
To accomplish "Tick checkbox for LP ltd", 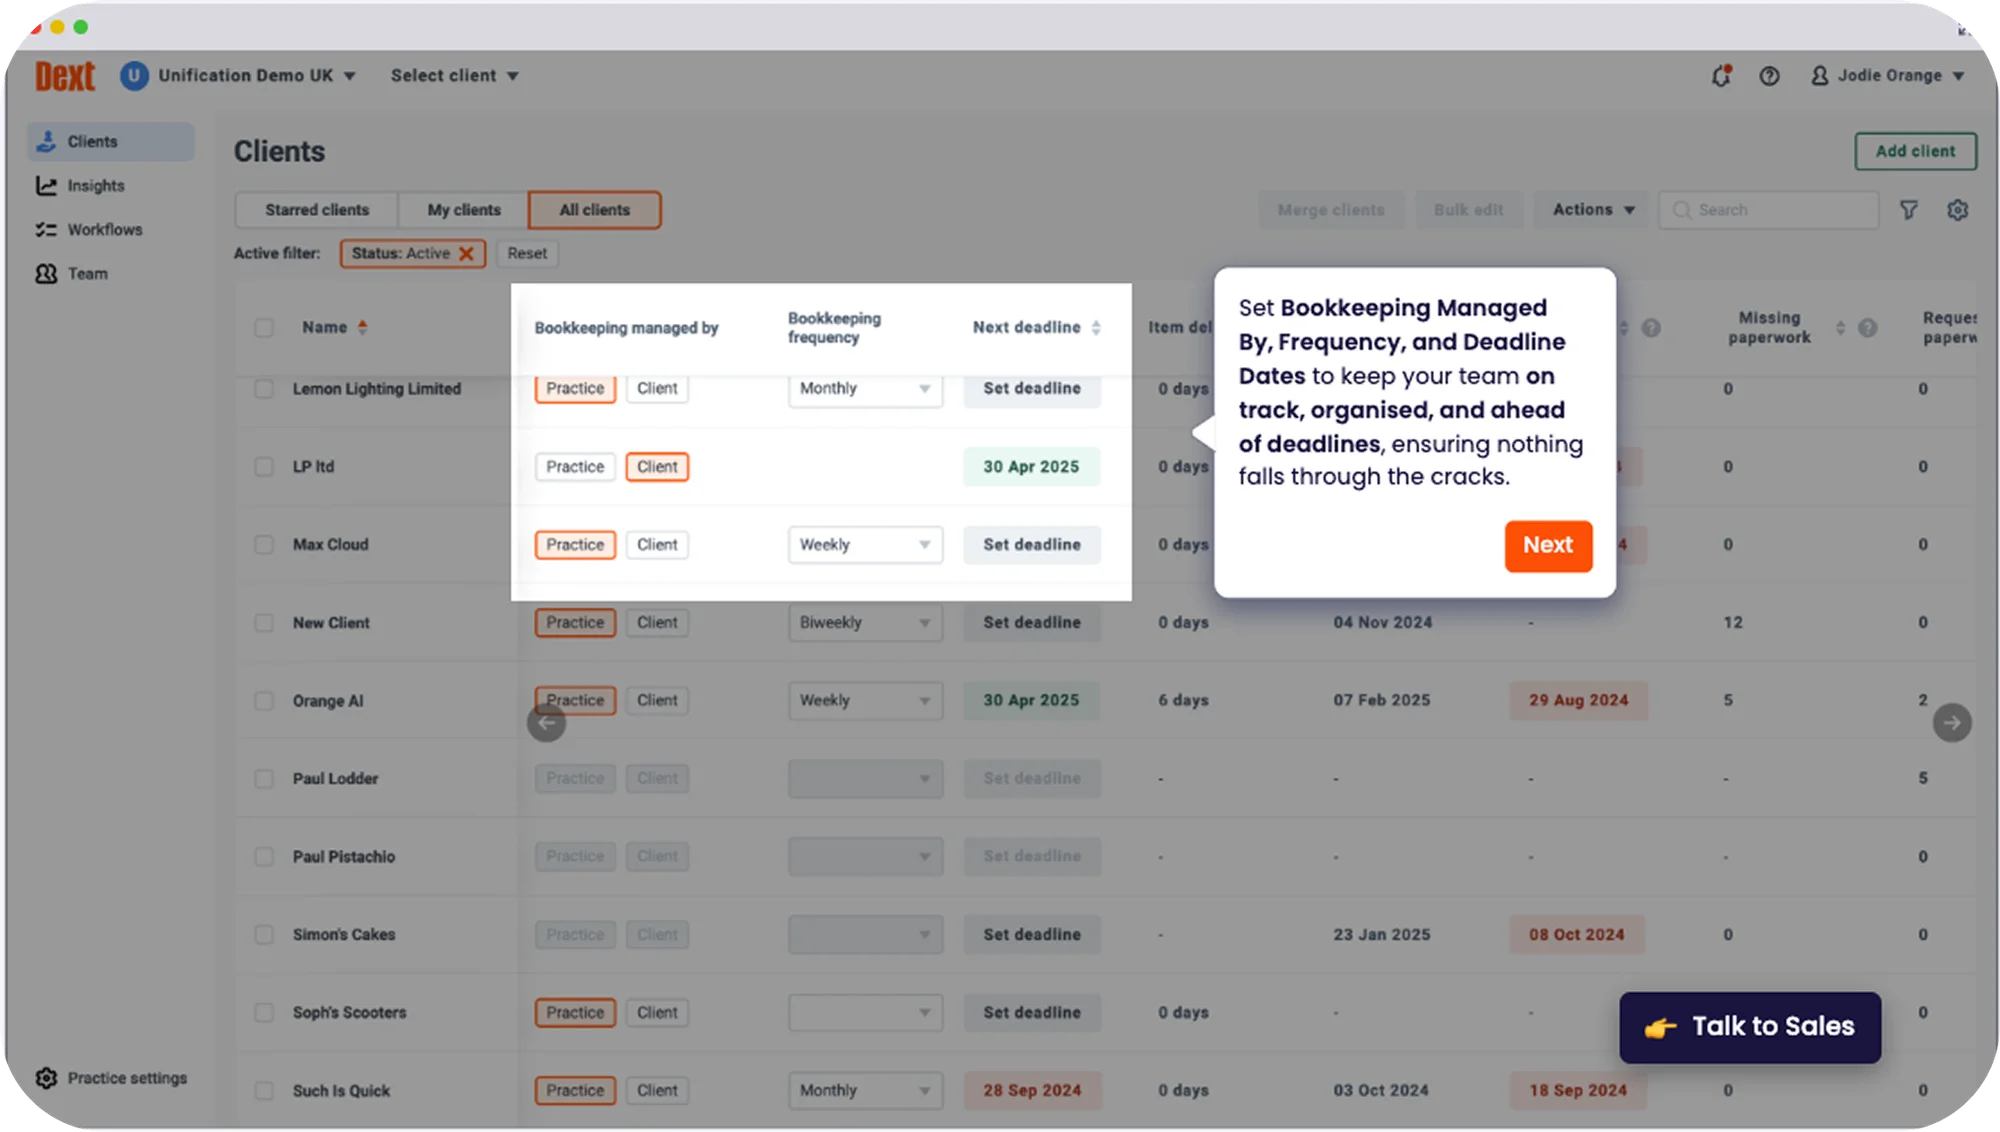I will click(x=264, y=467).
